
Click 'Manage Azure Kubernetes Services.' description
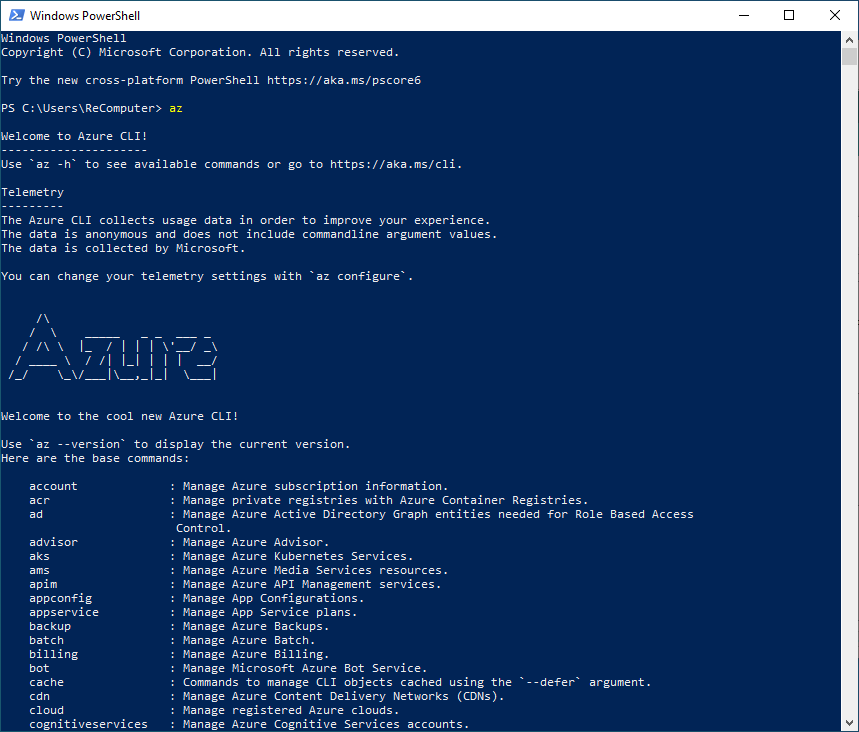point(298,556)
